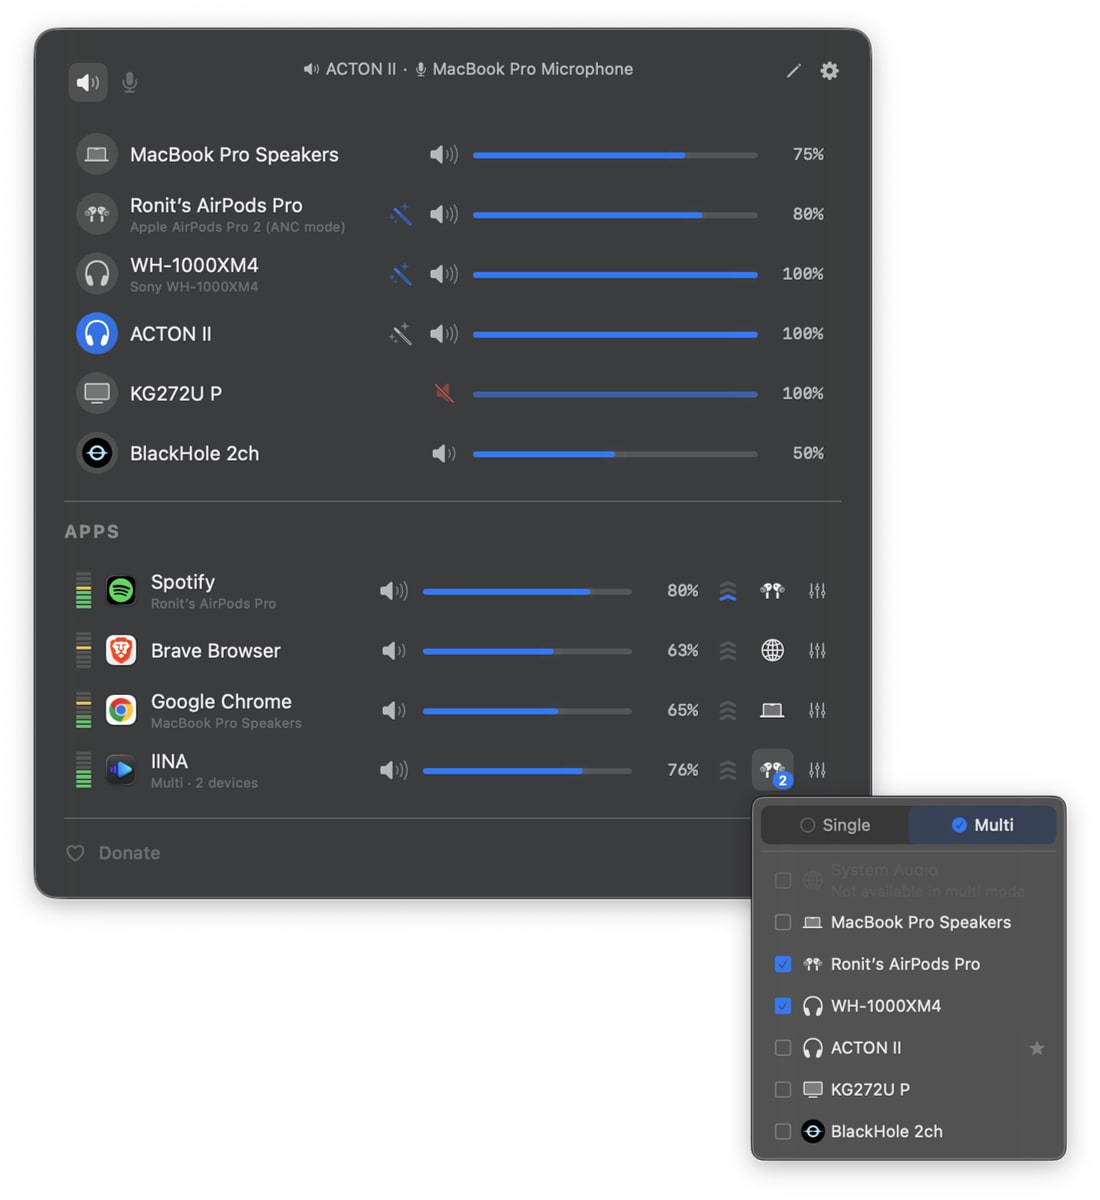The image size is (1100, 1200).
Task: Click Spotify app icon
Action: point(121,591)
